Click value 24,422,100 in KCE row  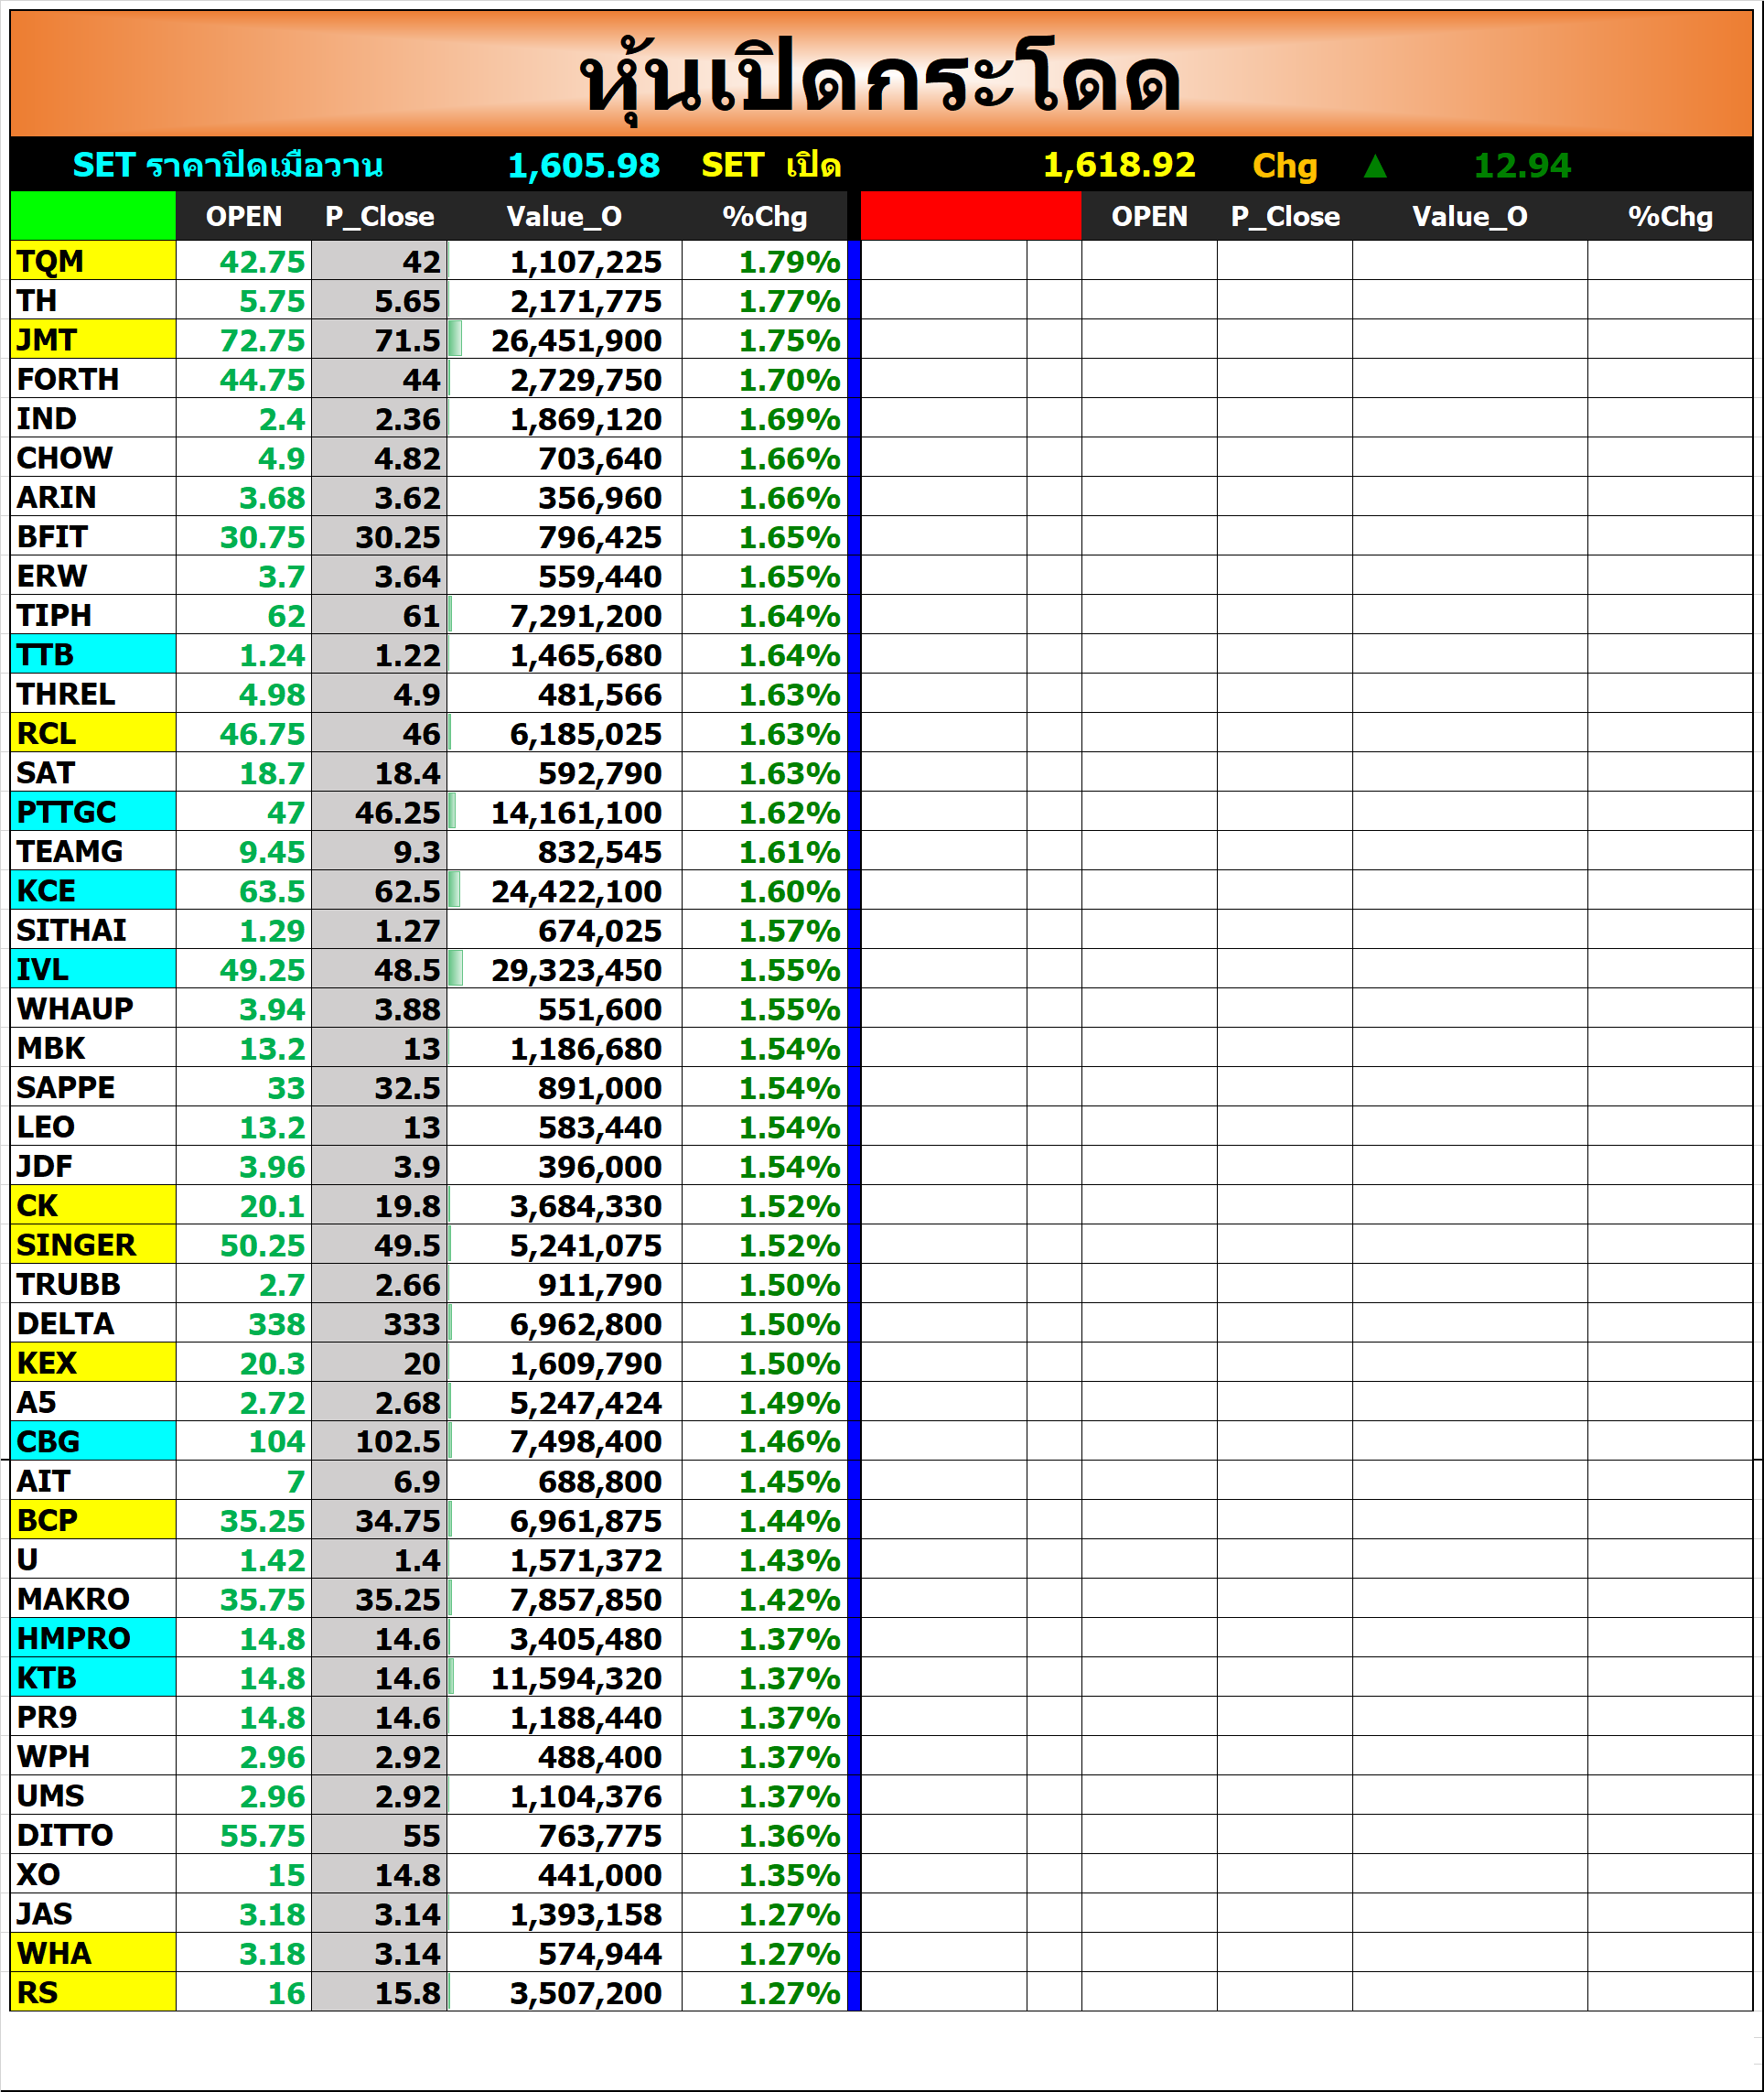pyautogui.click(x=576, y=891)
